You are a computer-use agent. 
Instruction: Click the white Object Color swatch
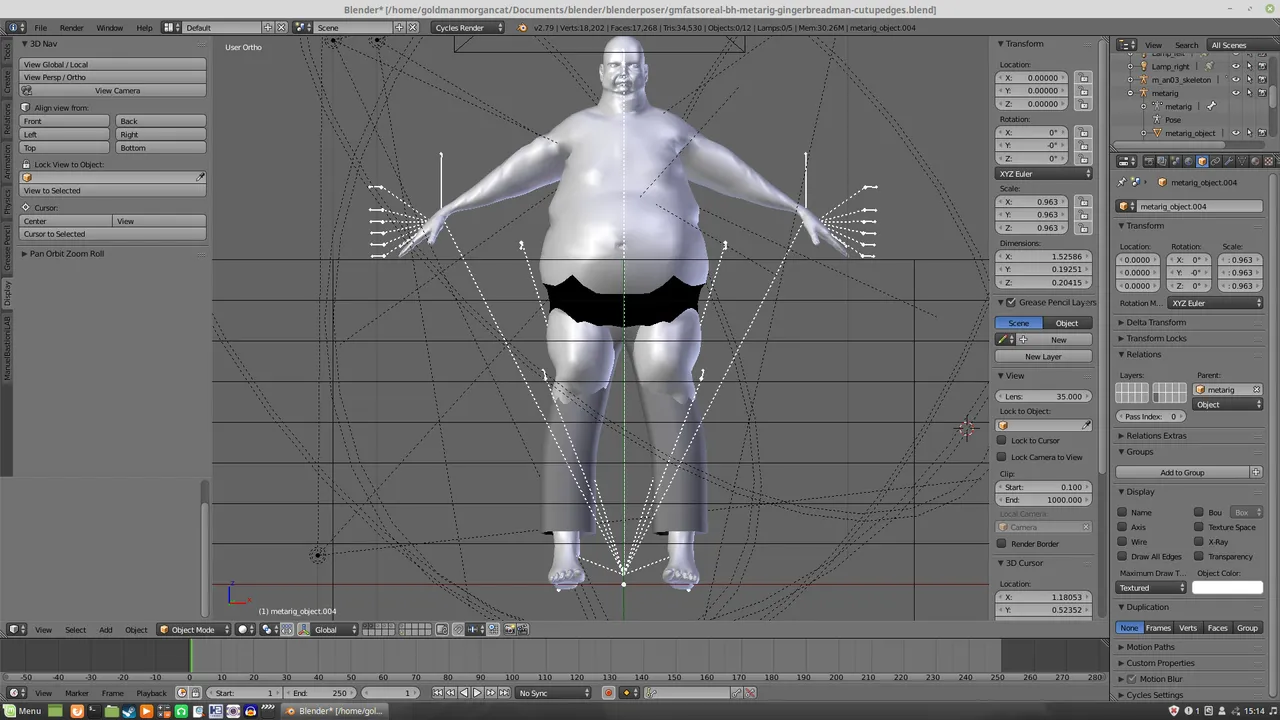[1227, 588]
